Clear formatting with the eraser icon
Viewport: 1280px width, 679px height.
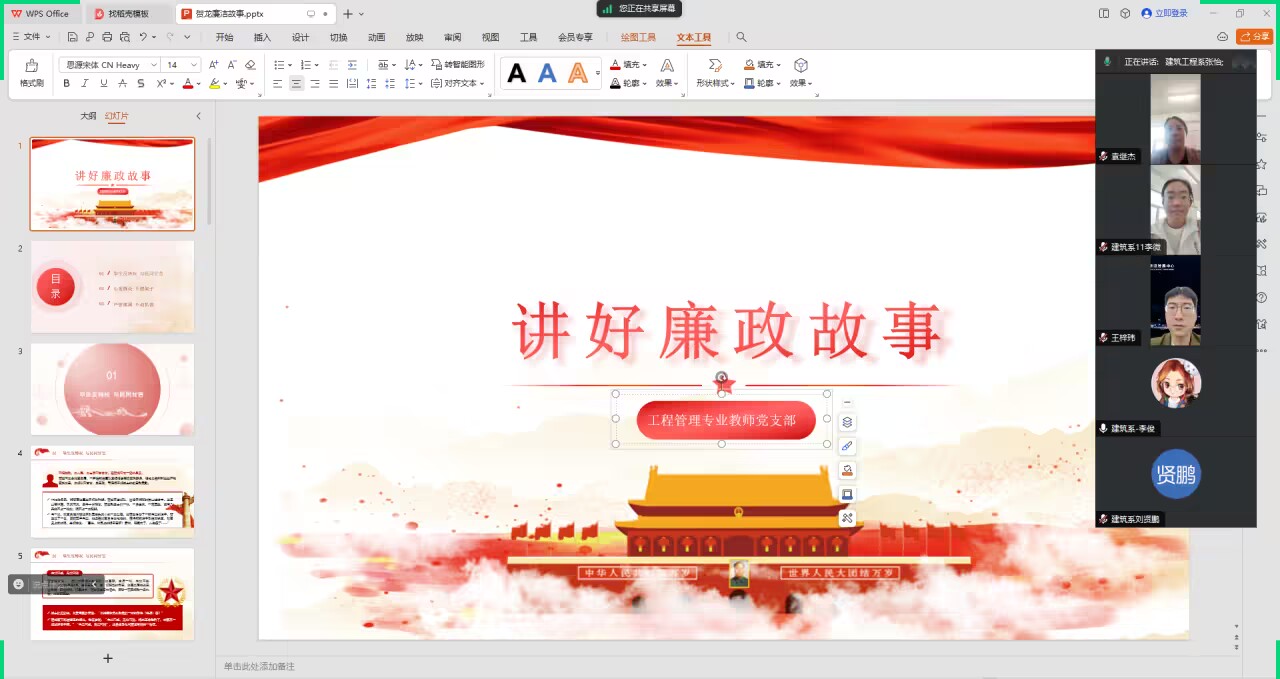(250, 65)
